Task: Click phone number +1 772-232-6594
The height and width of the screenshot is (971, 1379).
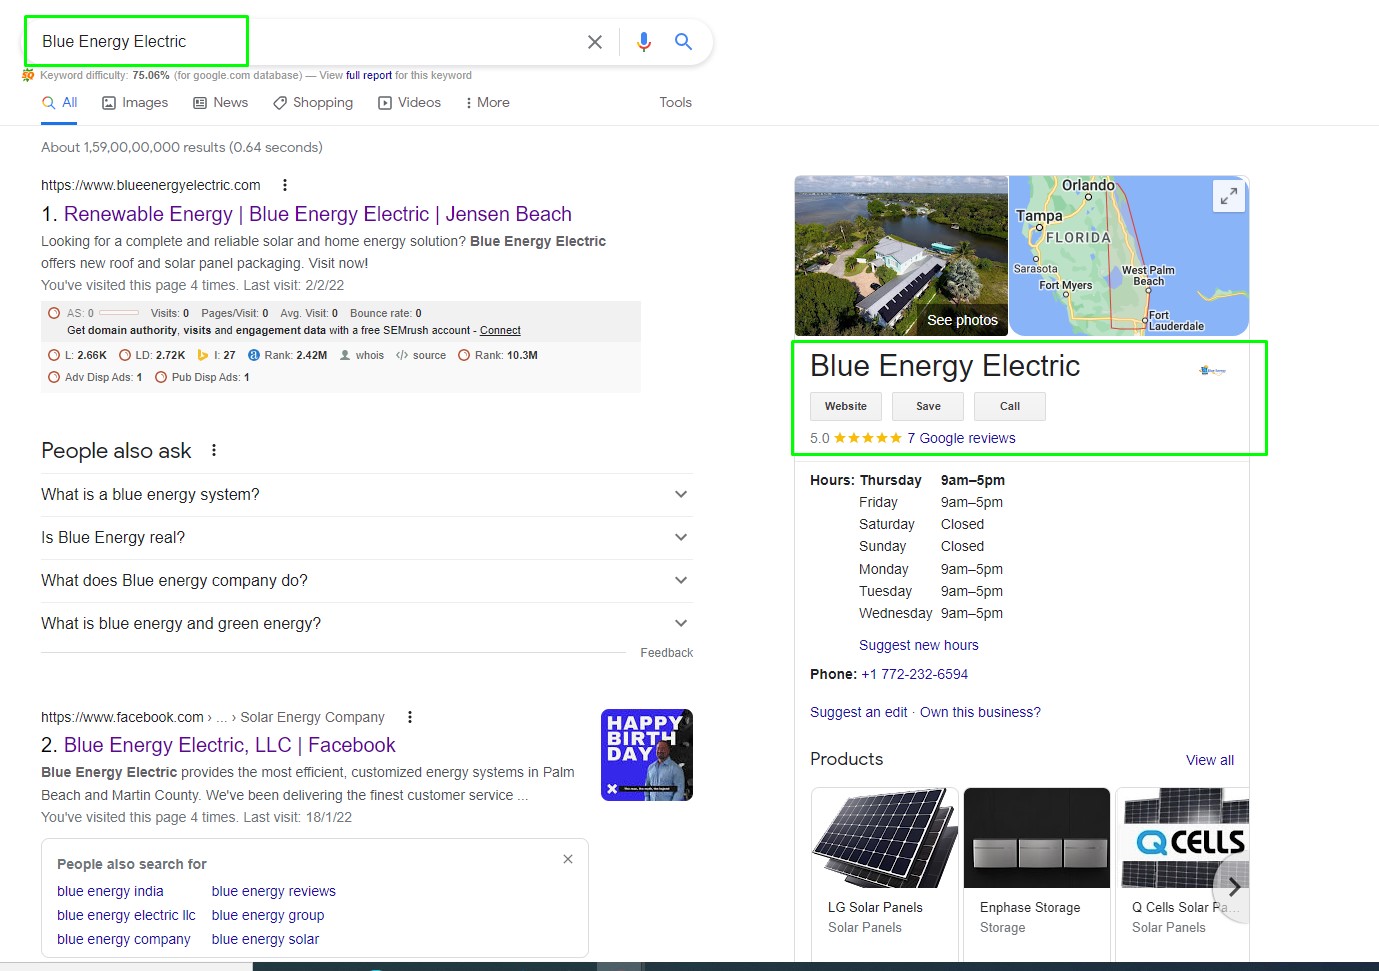Action: point(914,674)
